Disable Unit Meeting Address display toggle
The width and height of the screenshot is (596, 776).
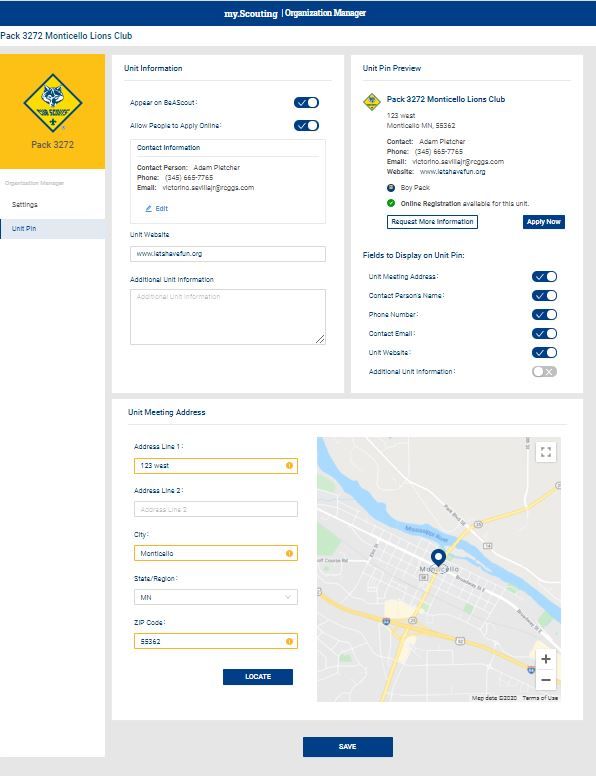tap(545, 277)
